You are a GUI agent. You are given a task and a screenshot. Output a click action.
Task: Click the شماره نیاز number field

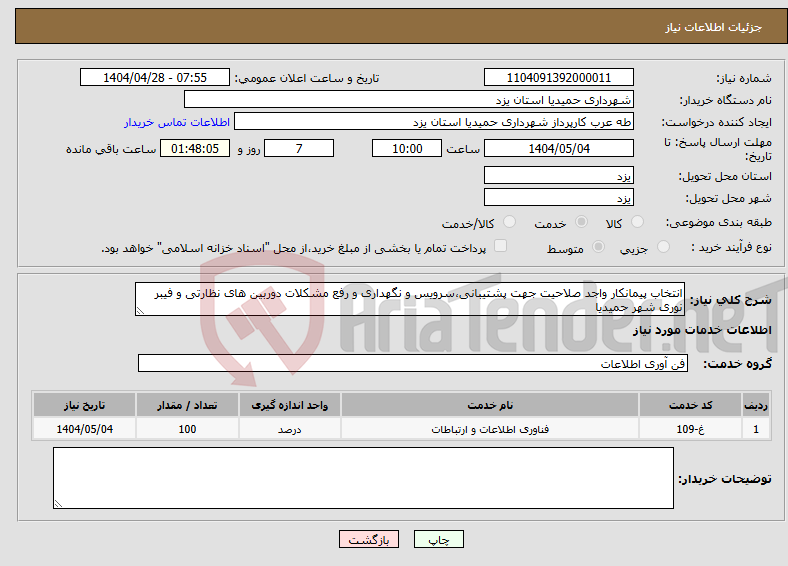click(x=559, y=77)
